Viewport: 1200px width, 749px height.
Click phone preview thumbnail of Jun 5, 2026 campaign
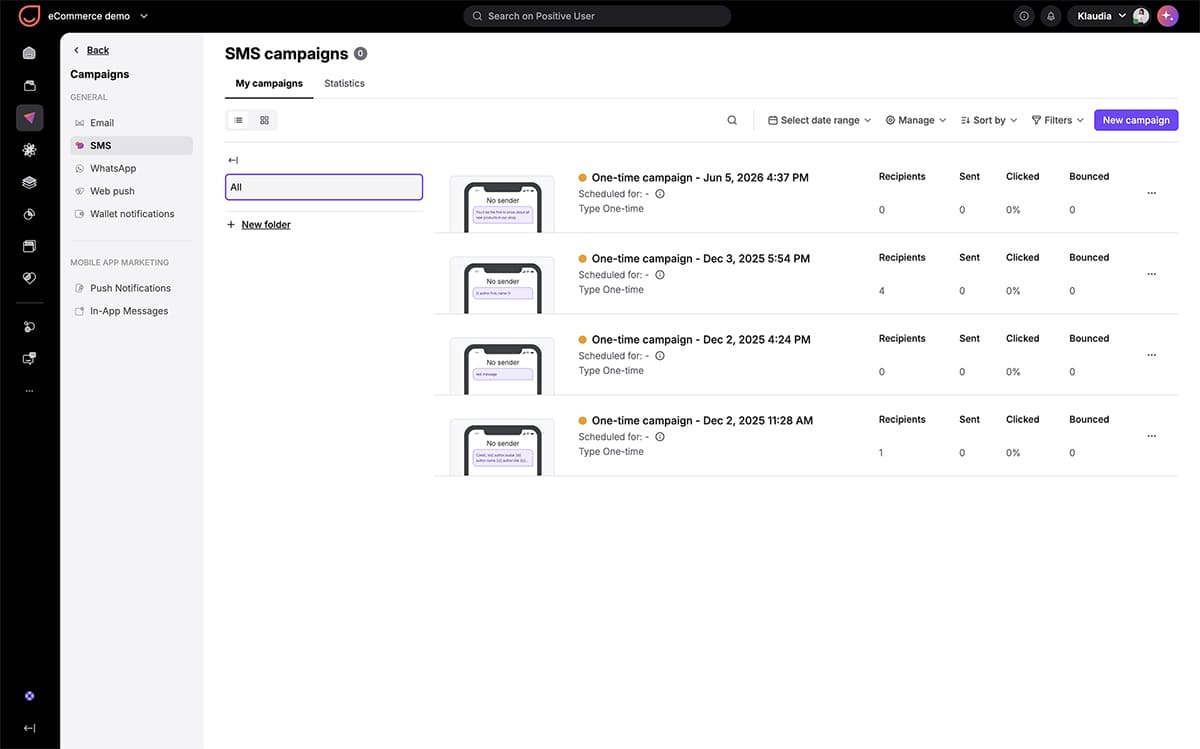click(x=502, y=205)
